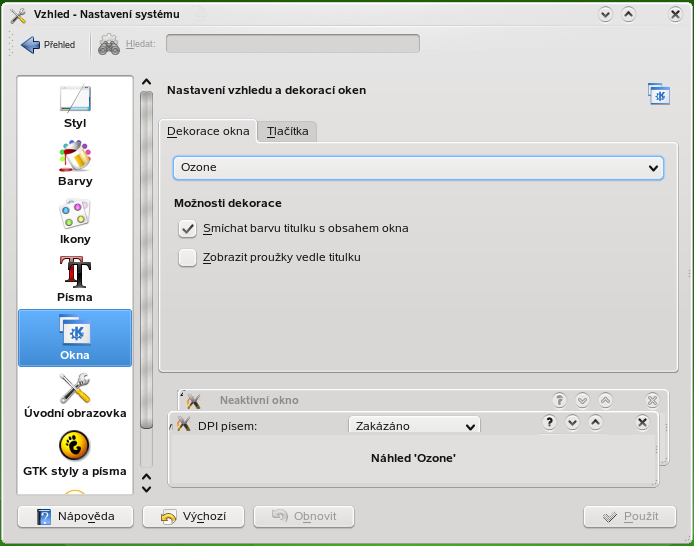Click the sidebar vertical scrollbar handle

coord(147,260)
